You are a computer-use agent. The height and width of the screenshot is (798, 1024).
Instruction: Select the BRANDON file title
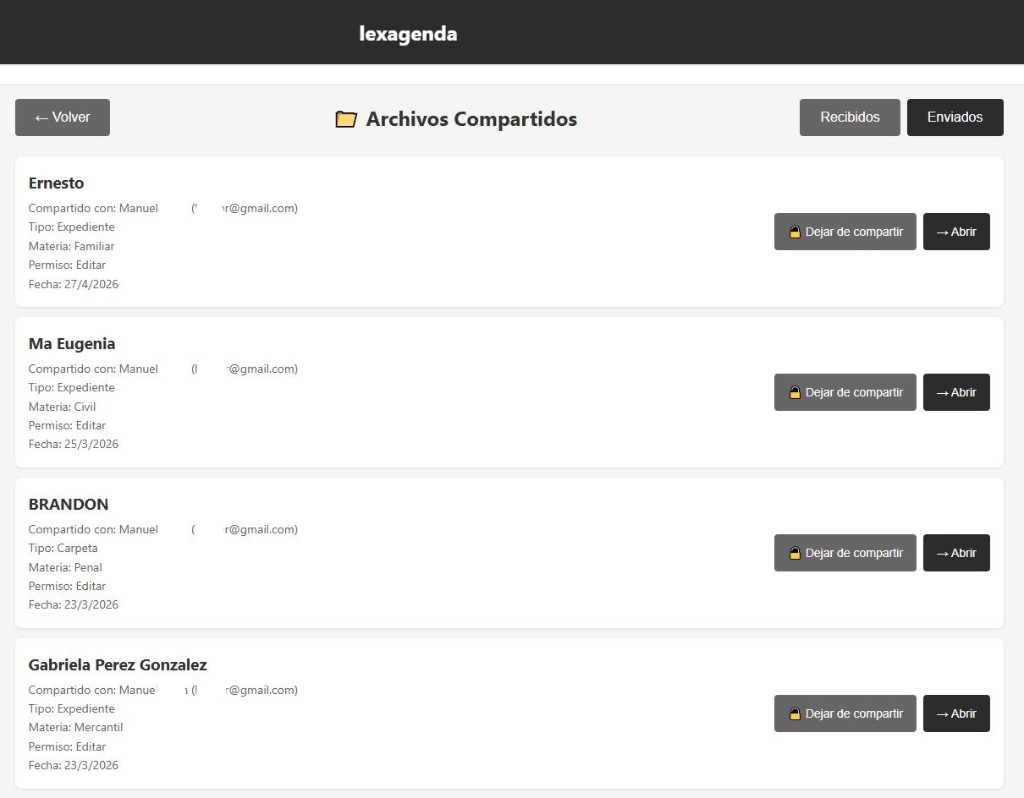point(69,504)
